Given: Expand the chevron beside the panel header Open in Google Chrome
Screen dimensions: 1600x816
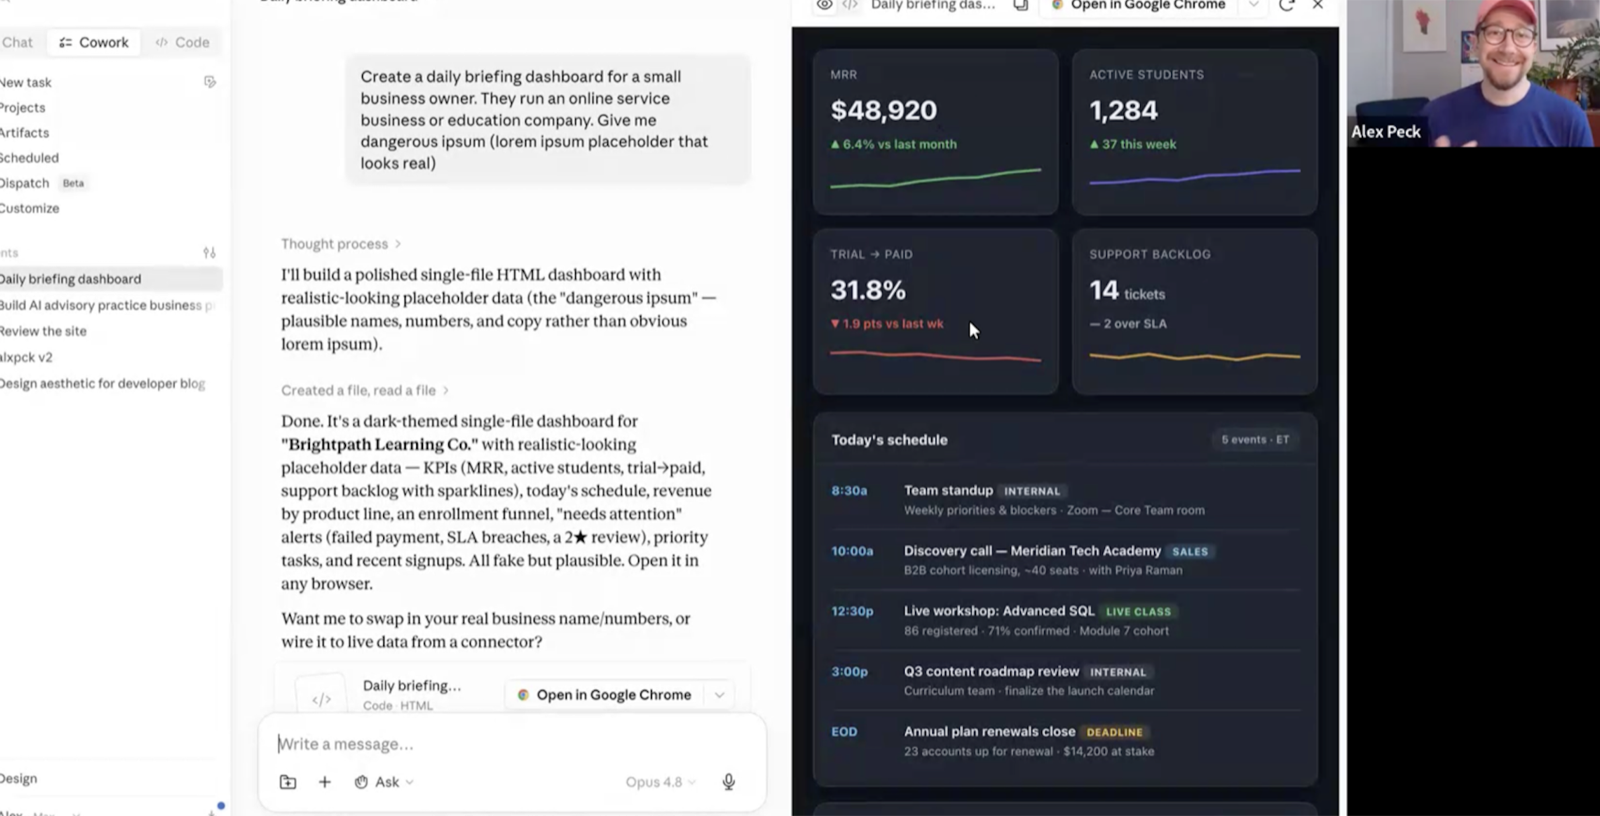Looking at the screenshot, I should (1253, 5).
